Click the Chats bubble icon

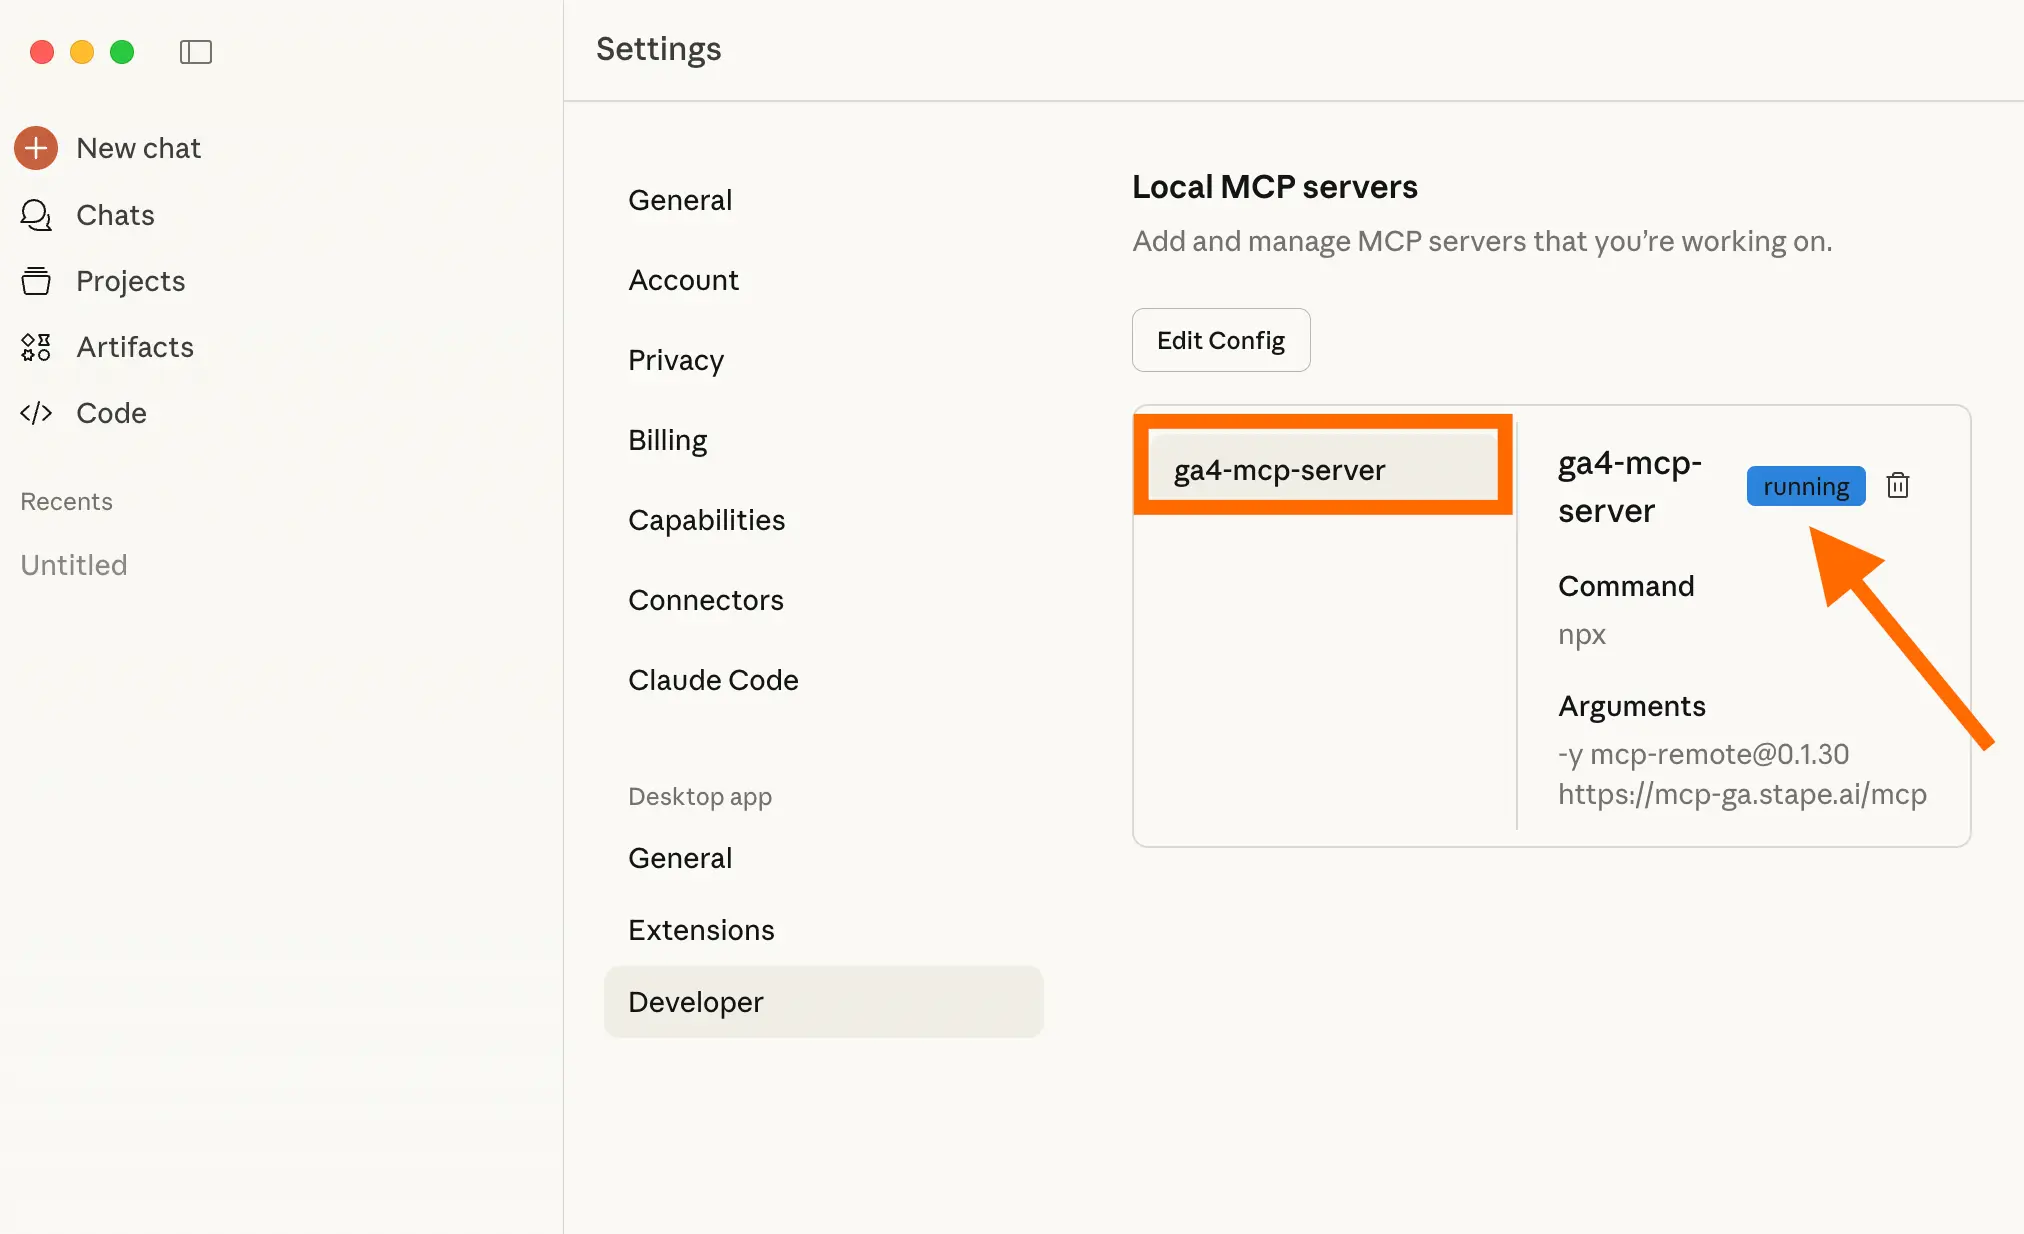[36, 215]
